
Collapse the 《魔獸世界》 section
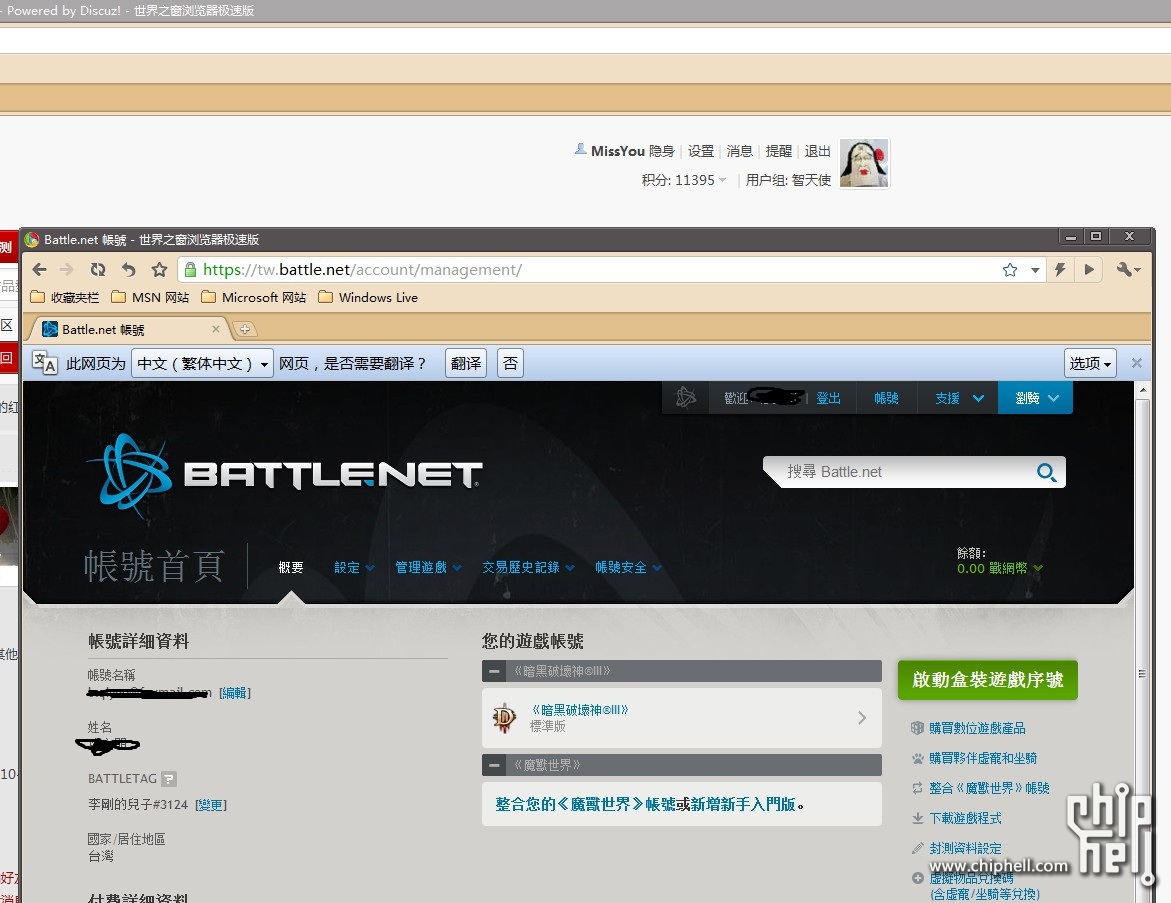click(494, 765)
